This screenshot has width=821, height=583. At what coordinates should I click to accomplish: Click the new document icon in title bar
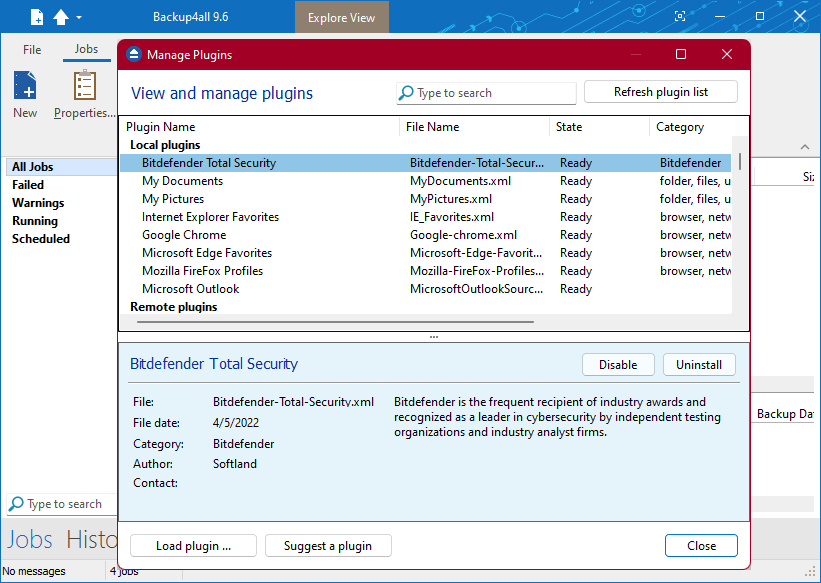pyautogui.click(x=37, y=17)
